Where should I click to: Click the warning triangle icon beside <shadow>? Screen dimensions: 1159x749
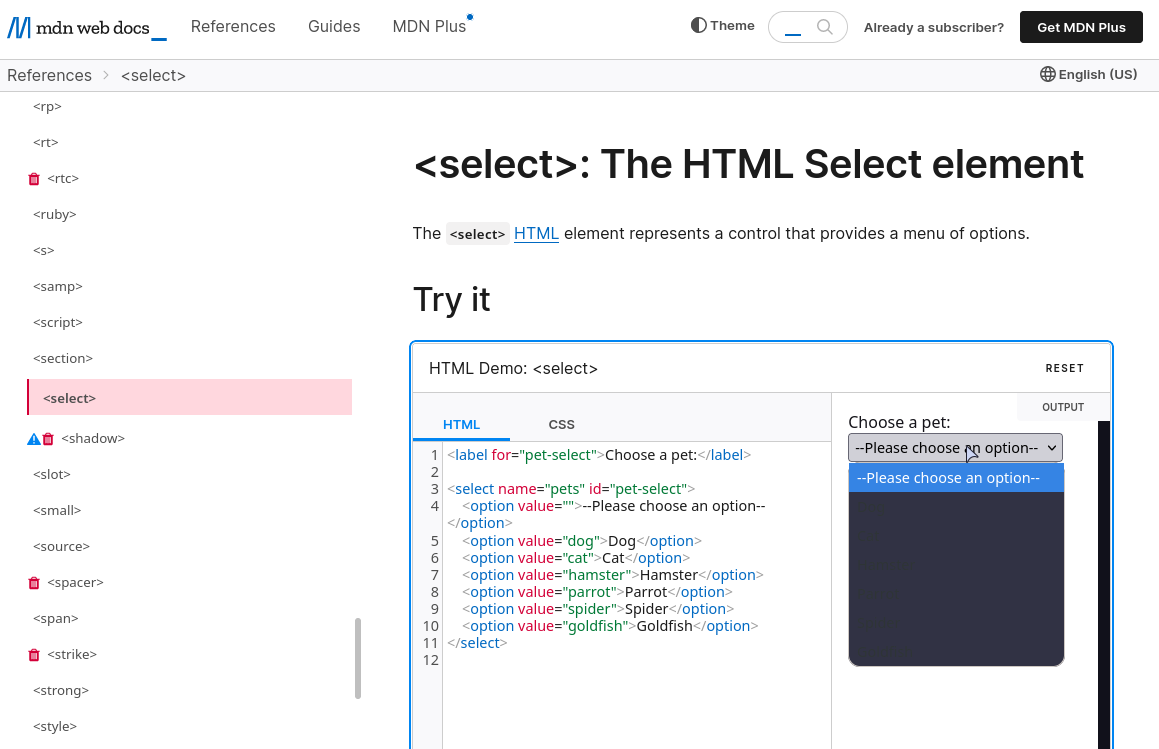32,438
